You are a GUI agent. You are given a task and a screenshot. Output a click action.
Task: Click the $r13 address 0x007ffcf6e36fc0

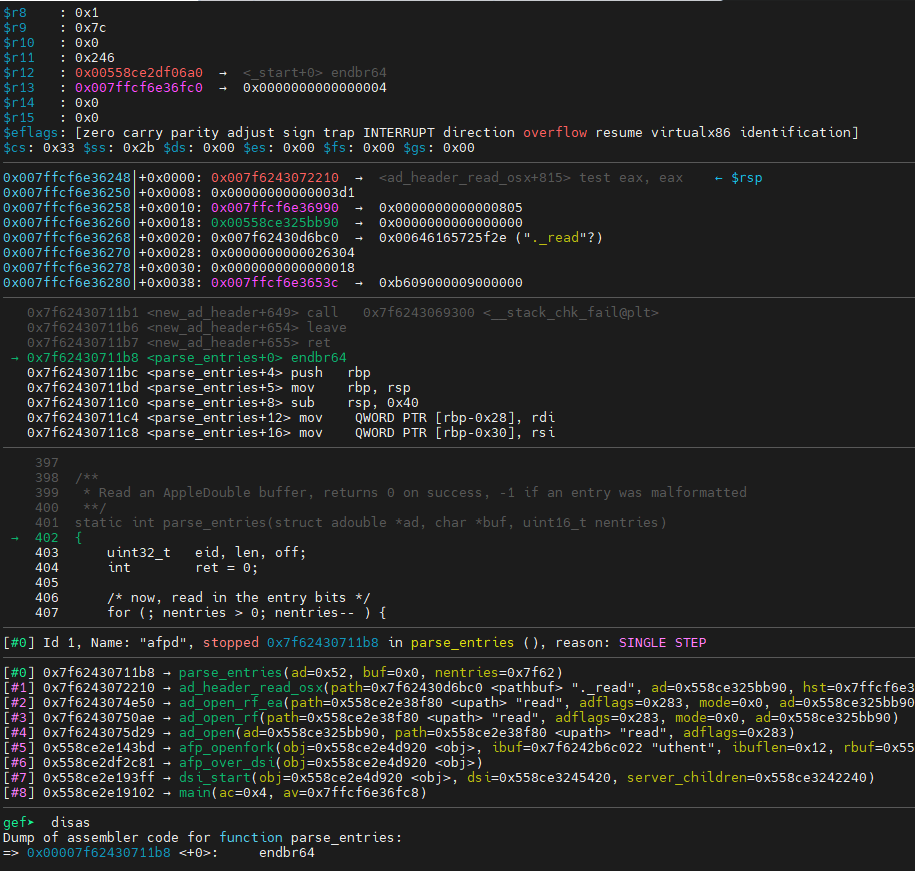pyautogui.click(x=139, y=88)
